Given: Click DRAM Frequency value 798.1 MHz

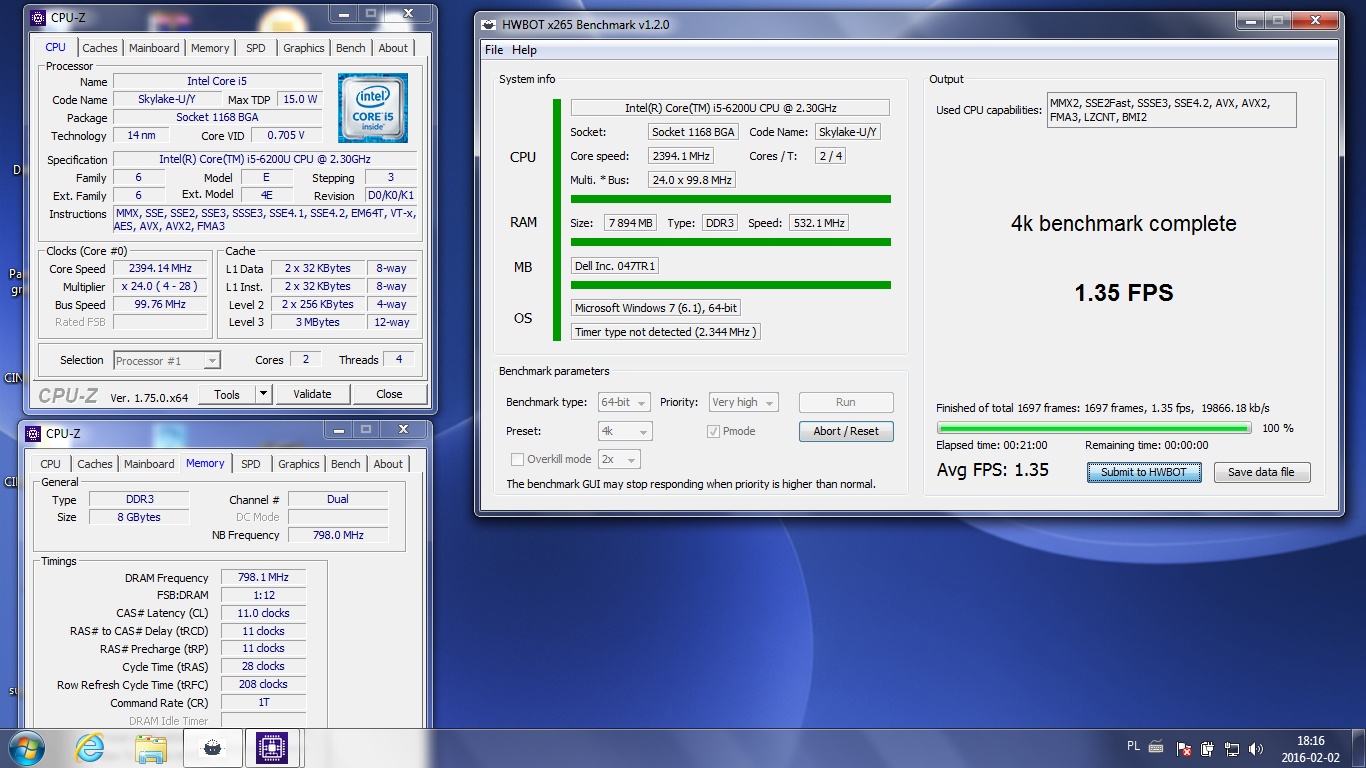Looking at the screenshot, I should pyautogui.click(x=263, y=577).
